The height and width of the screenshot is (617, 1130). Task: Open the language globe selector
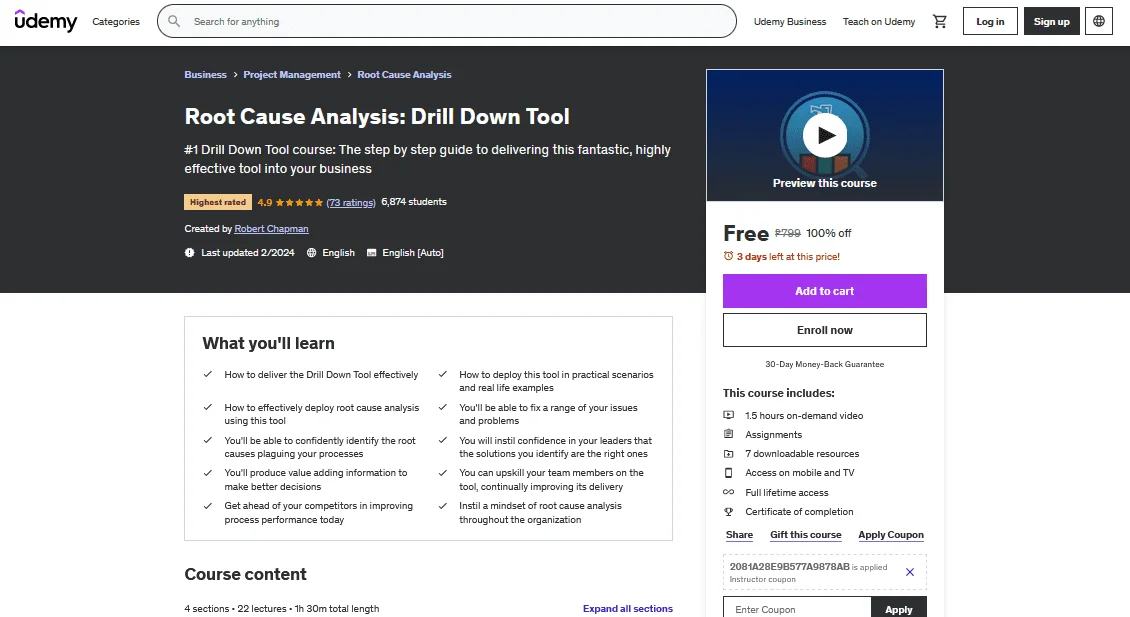pyautogui.click(x=1099, y=22)
